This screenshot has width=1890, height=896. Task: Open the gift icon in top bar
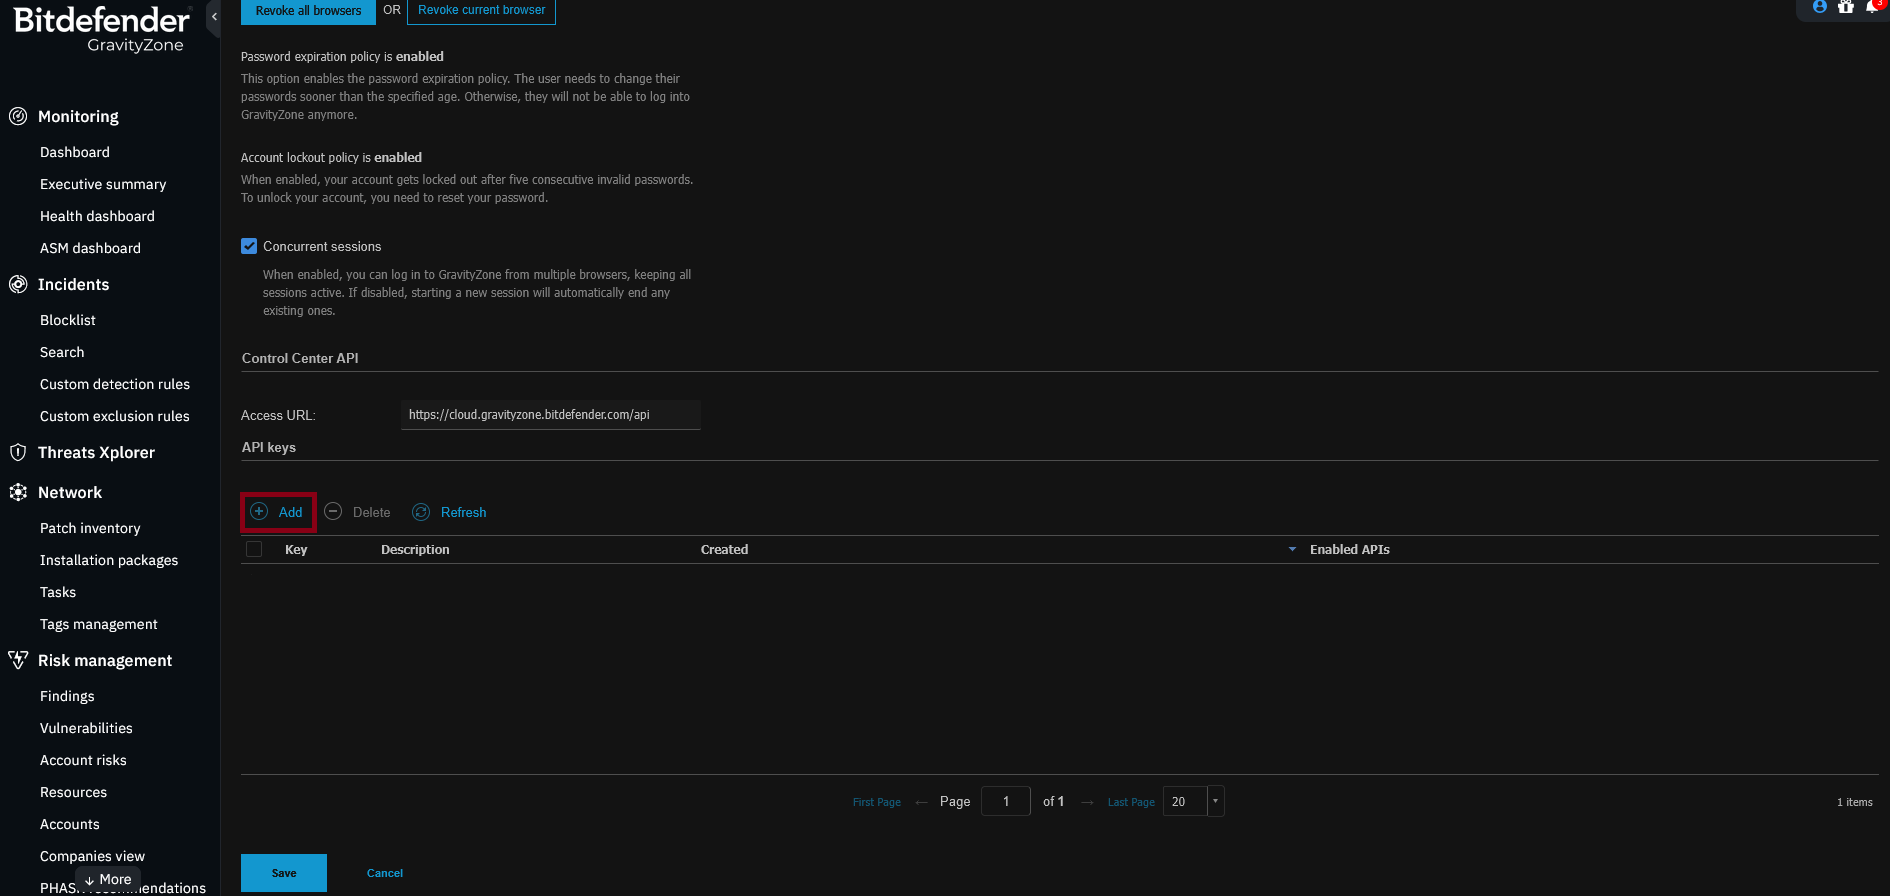pos(1846,7)
